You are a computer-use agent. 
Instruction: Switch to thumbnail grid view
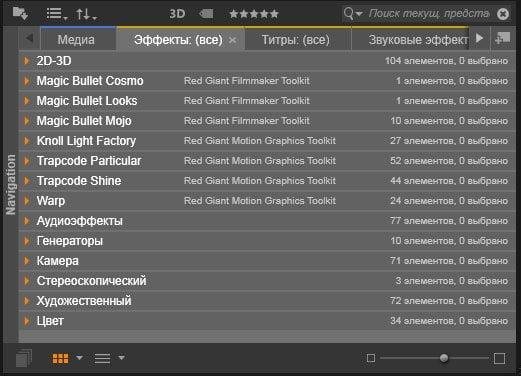pyautogui.click(x=60, y=359)
